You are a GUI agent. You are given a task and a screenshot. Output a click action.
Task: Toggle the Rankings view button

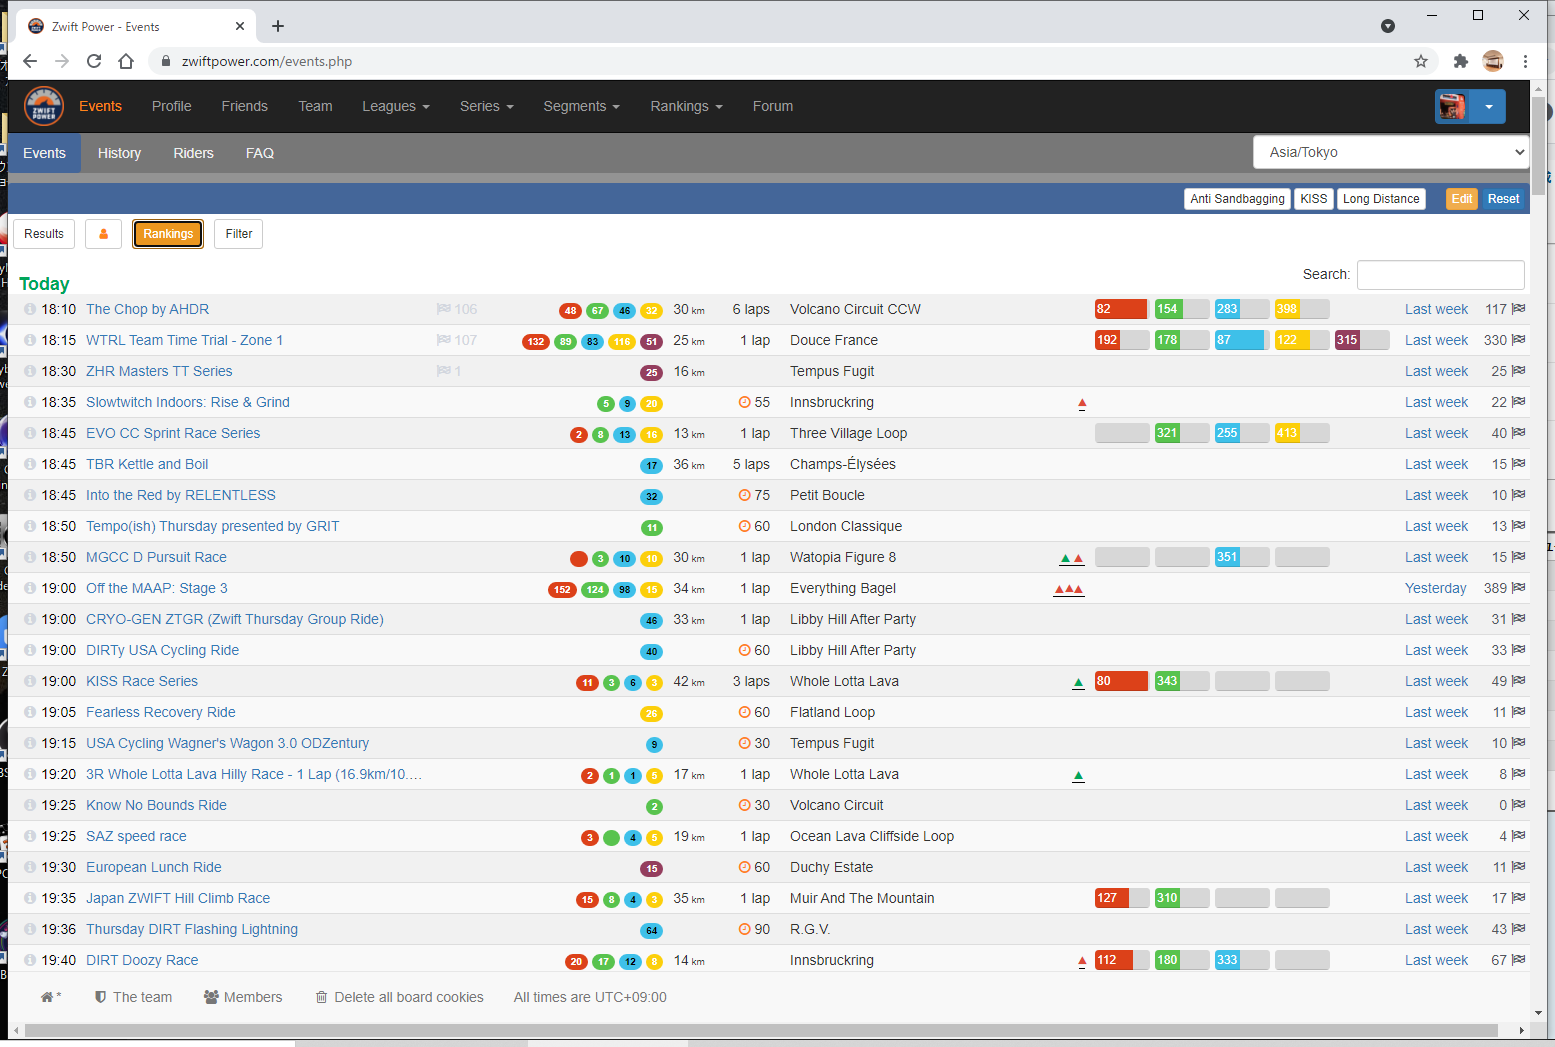[168, 234]
